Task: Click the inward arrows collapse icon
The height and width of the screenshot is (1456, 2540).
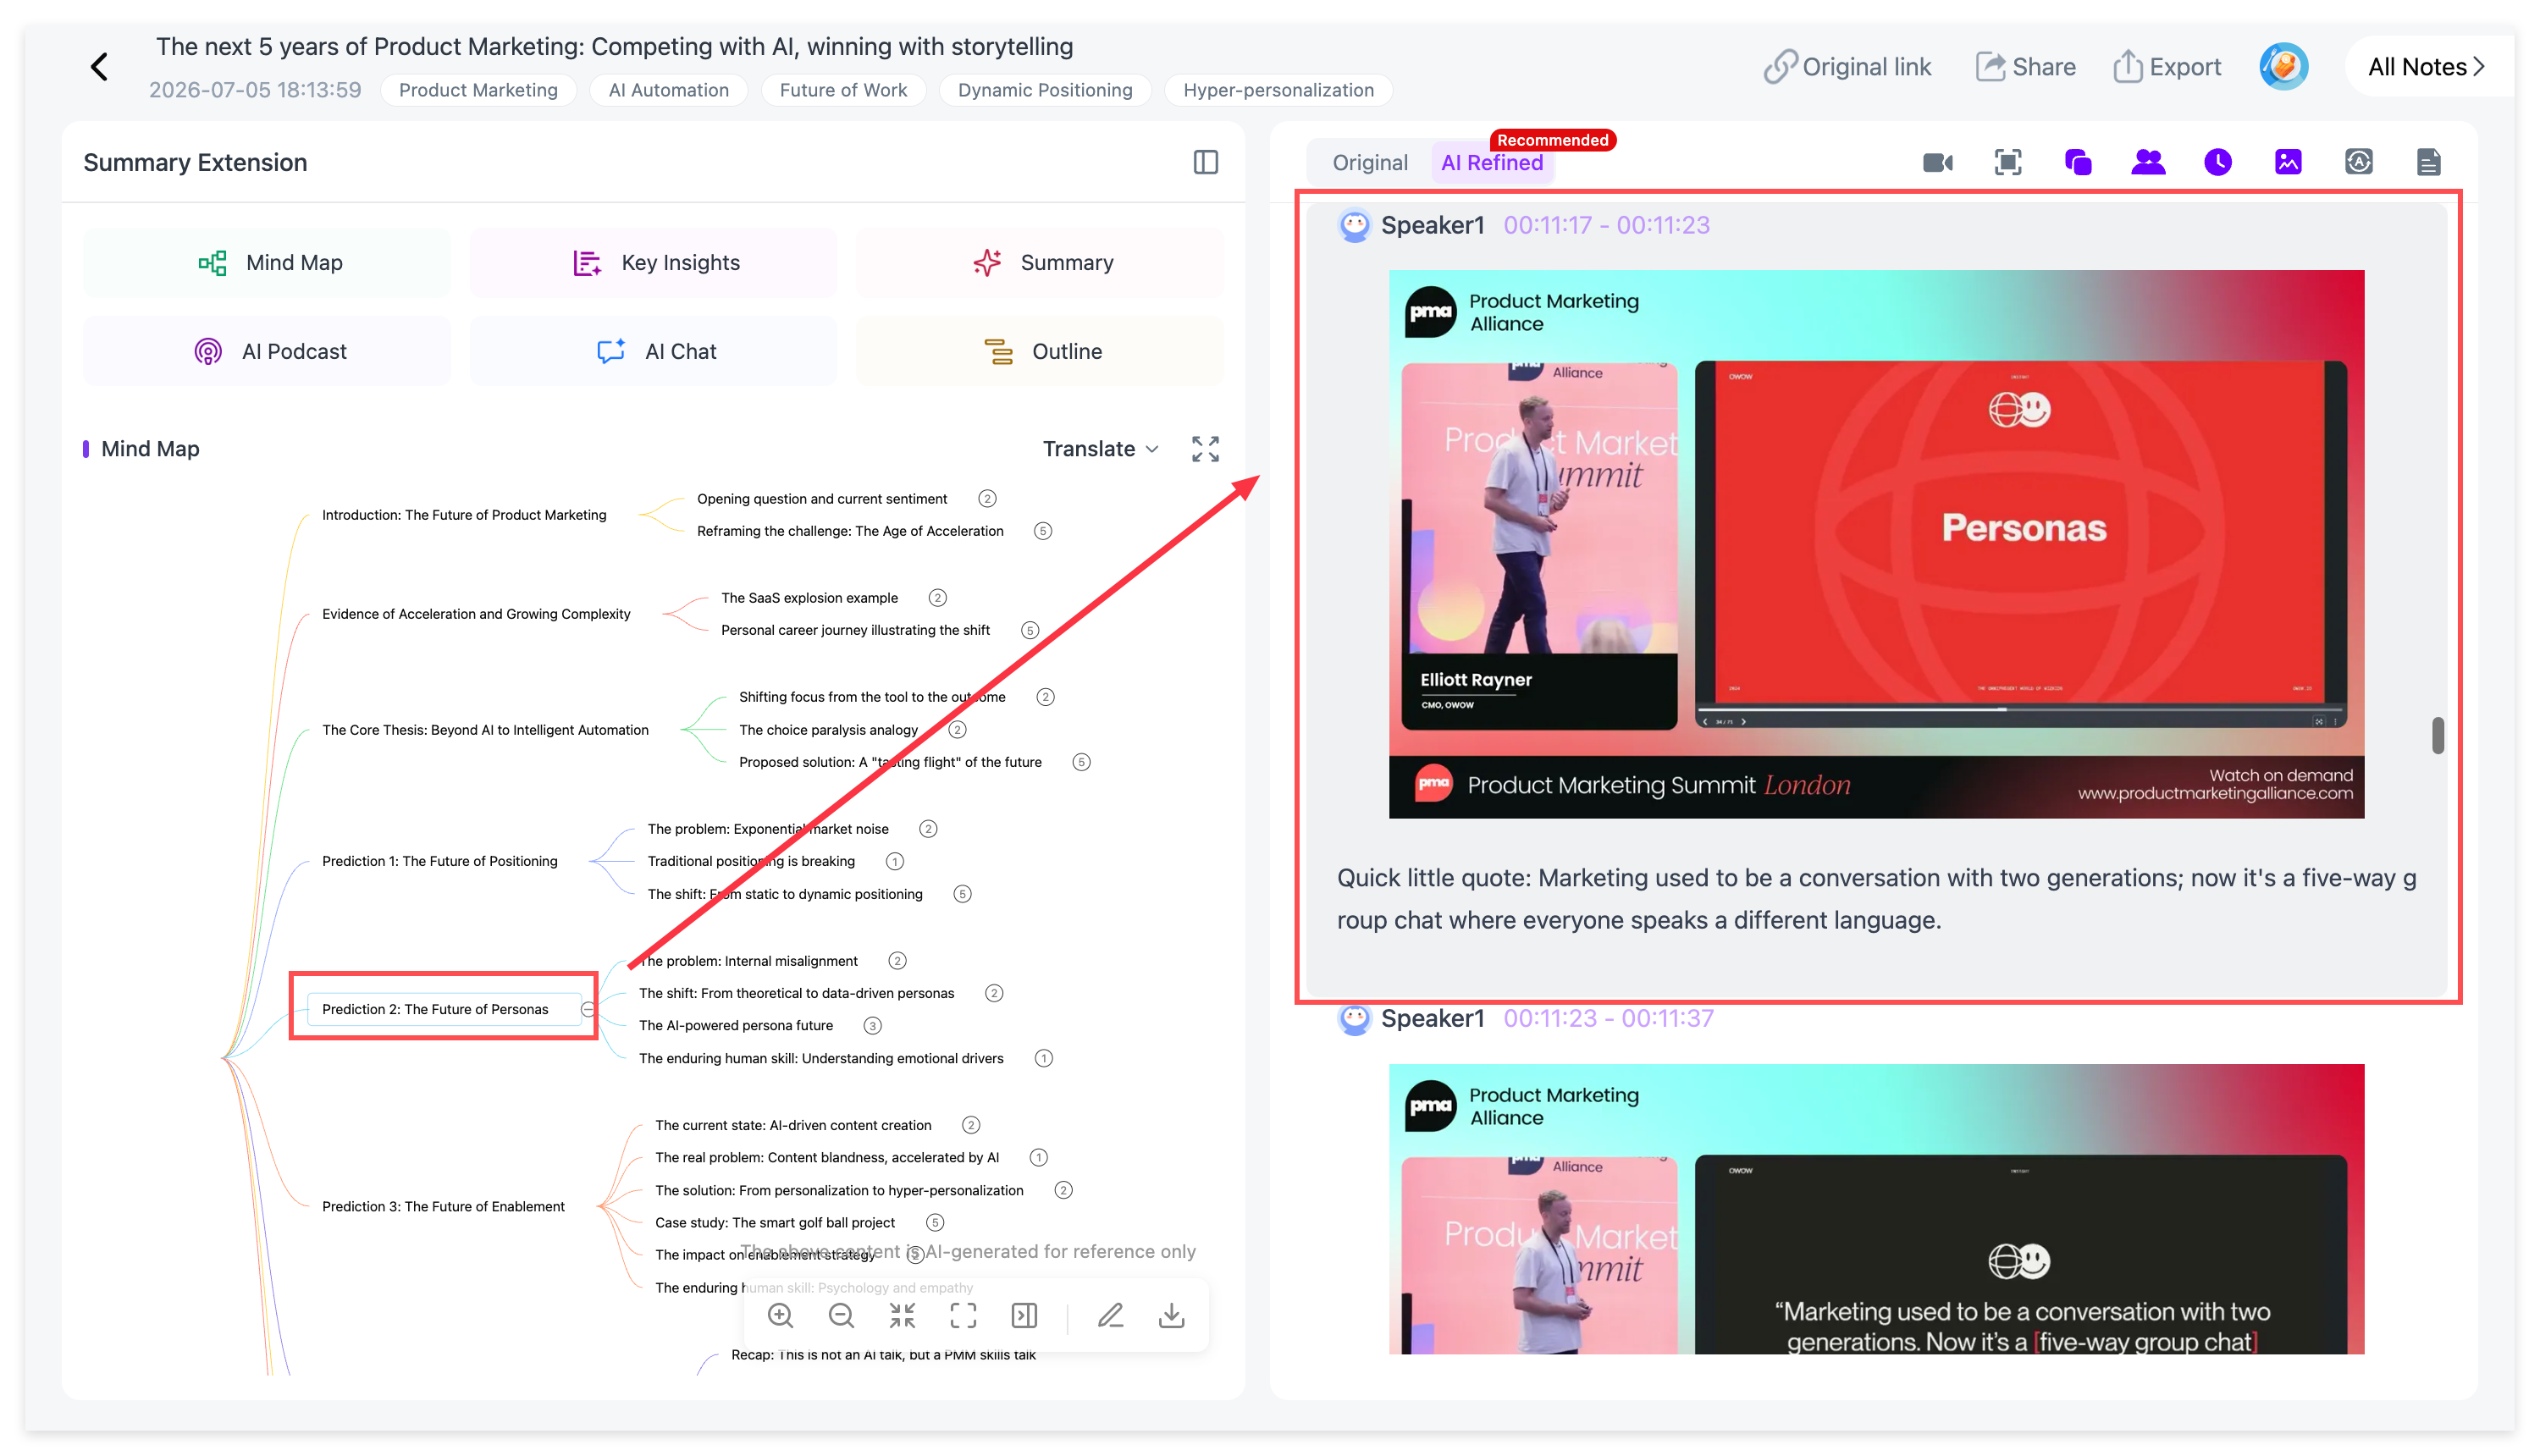Action: 902,1316
